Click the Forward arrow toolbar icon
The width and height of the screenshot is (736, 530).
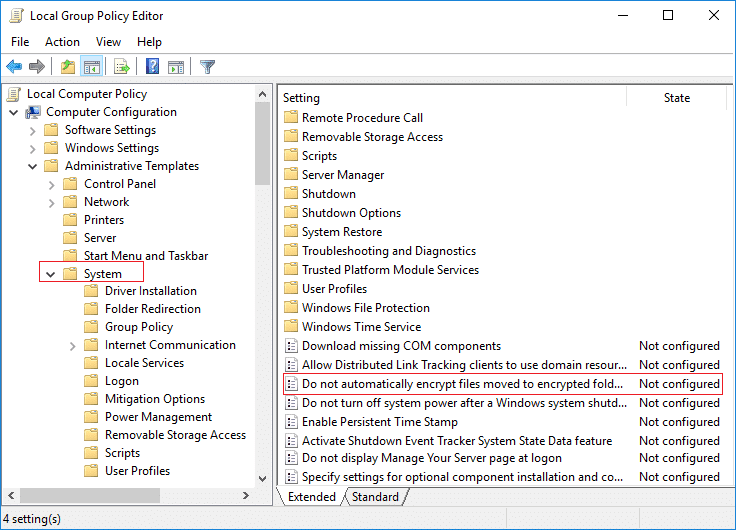37,67
